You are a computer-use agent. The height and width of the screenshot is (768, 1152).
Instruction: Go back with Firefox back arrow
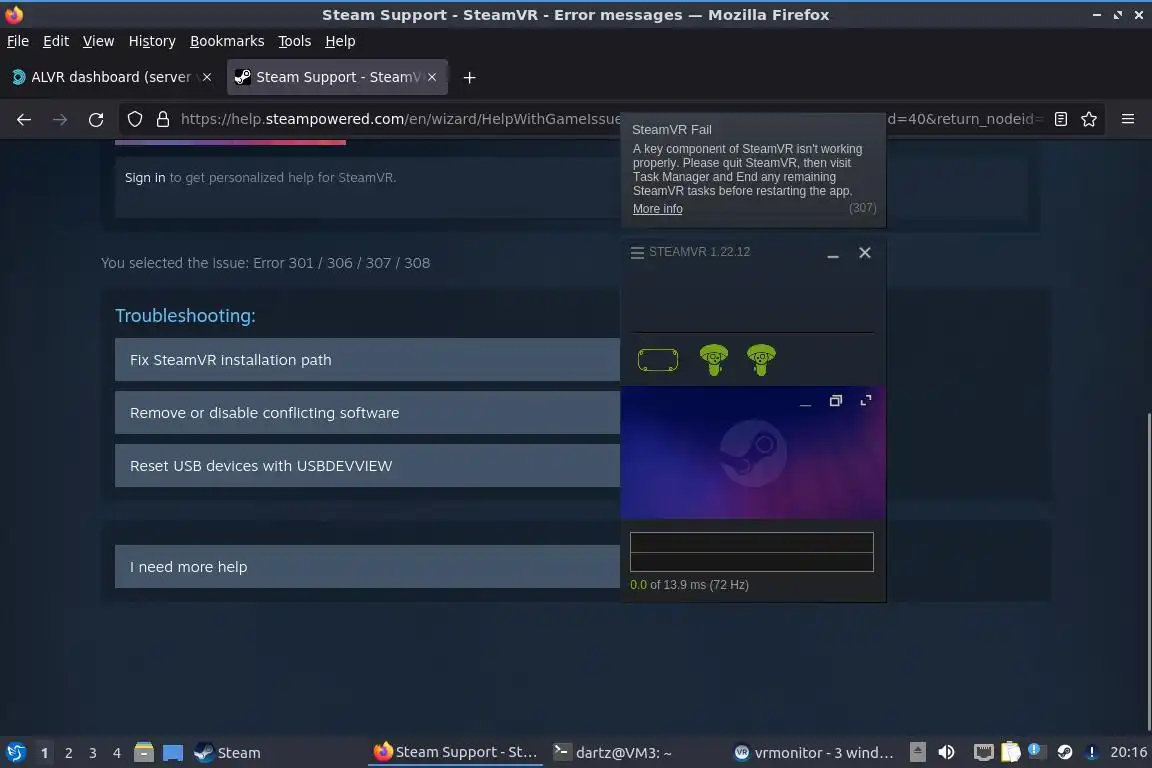[24, 119]
